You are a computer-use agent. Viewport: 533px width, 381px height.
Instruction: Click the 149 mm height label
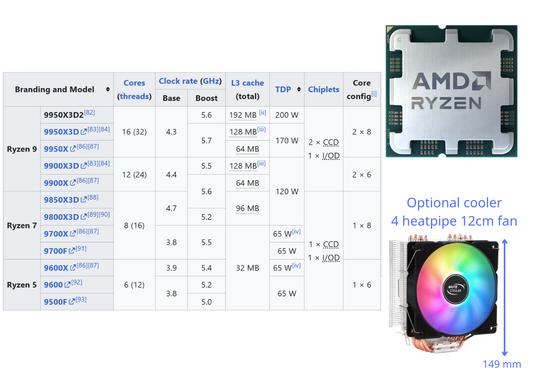tap(502, 364)
